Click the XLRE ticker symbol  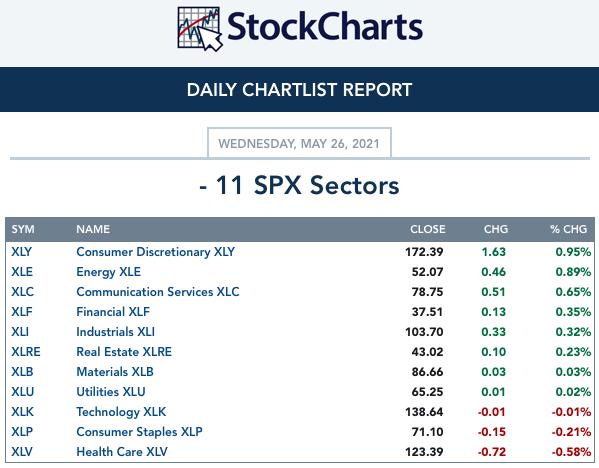point(26,351)
